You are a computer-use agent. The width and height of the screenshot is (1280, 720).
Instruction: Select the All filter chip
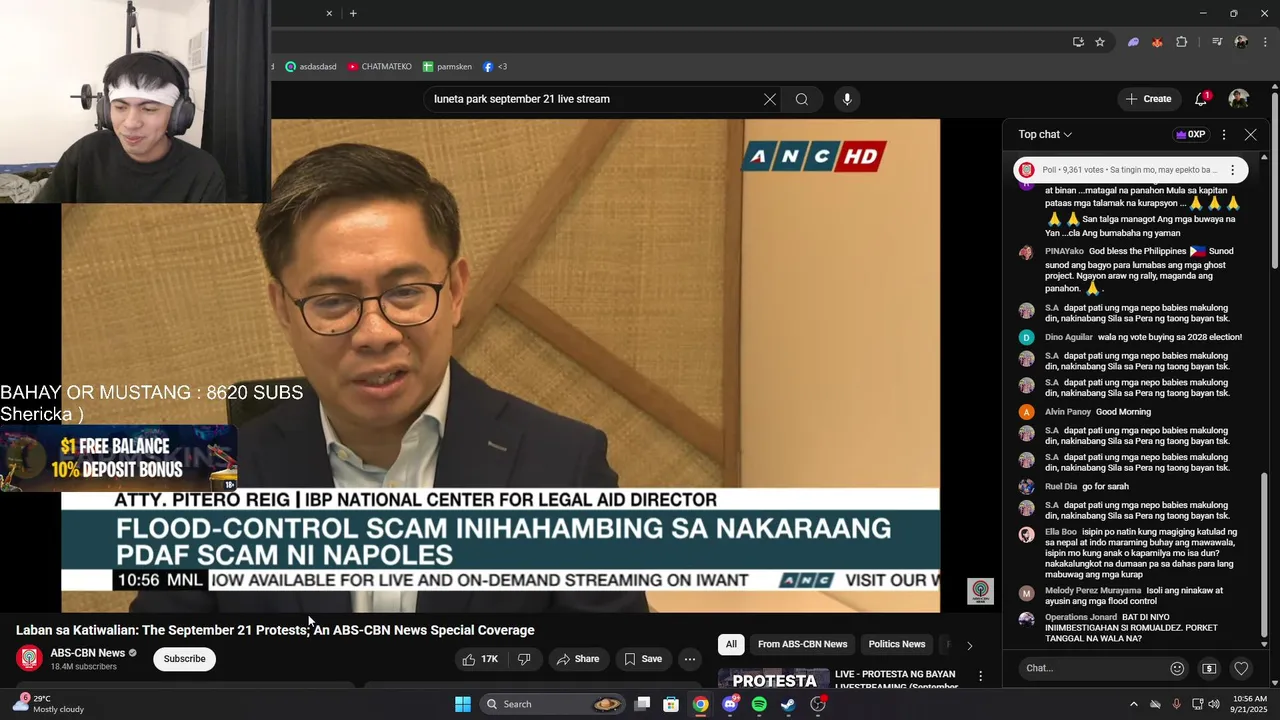[731, 644]
